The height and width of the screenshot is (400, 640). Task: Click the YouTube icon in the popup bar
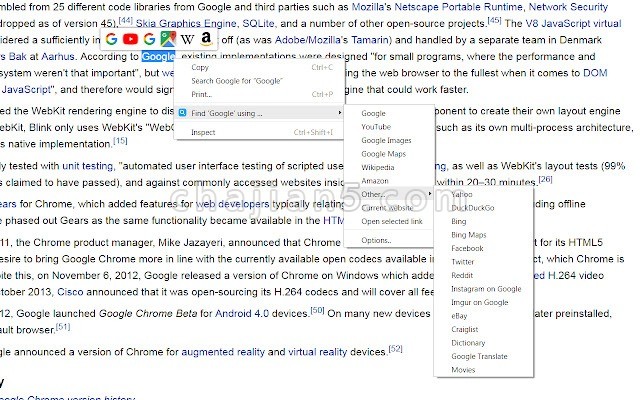coord(130,39)
